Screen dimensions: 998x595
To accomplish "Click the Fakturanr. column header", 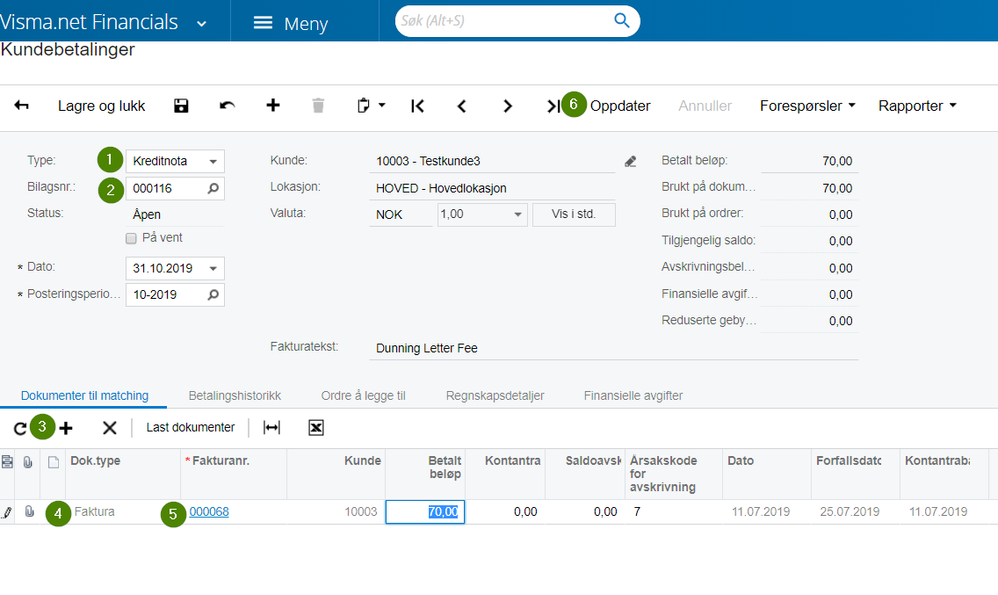I will [233, 473].
